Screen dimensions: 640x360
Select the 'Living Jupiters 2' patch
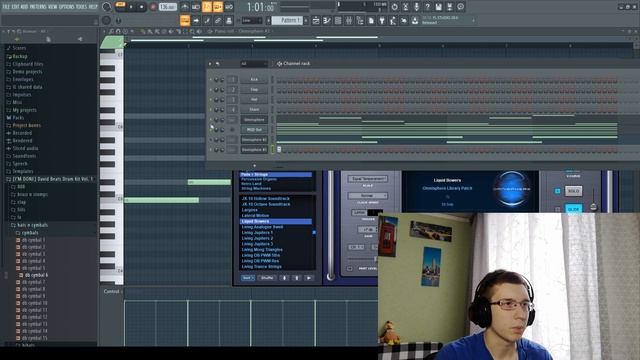coord(258,238)
